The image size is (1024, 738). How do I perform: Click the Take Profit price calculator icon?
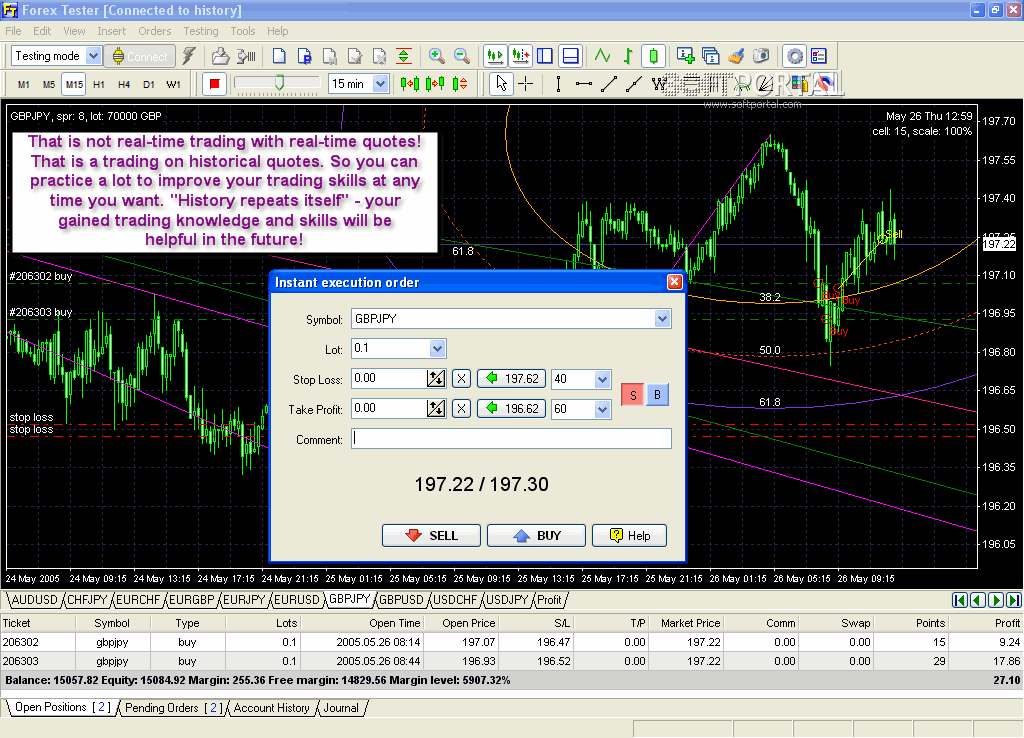pos(436,409)
